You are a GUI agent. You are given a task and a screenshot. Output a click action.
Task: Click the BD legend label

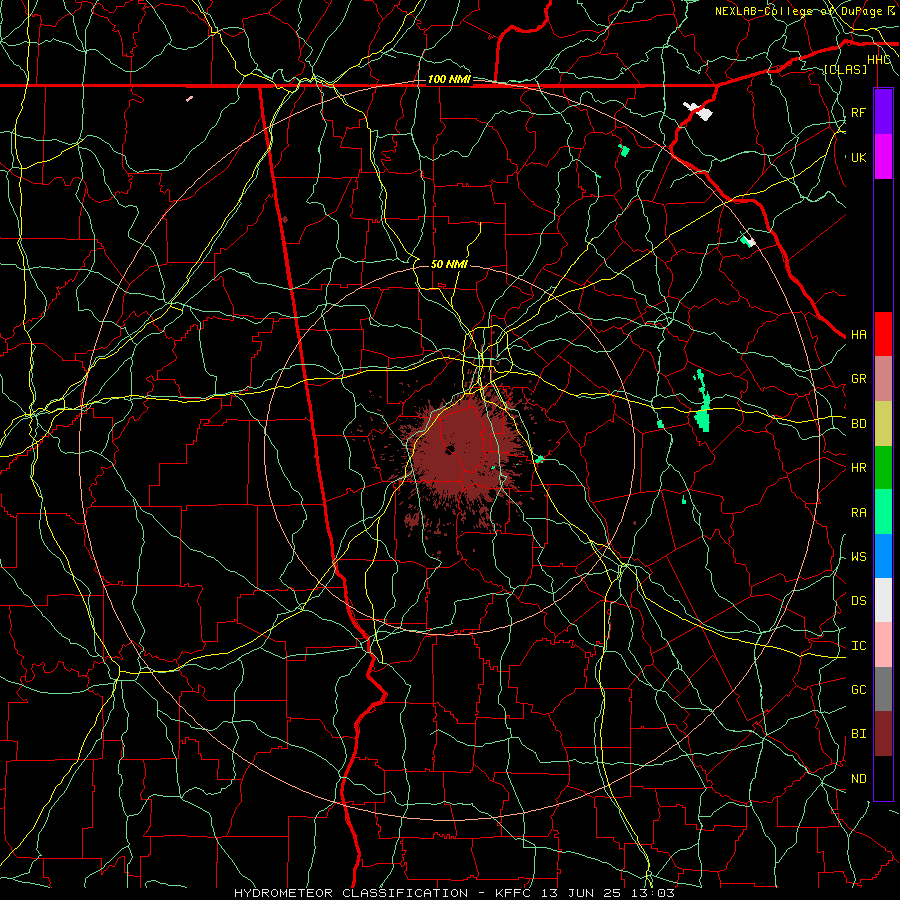pyautogui.click(x=858, y=424)
